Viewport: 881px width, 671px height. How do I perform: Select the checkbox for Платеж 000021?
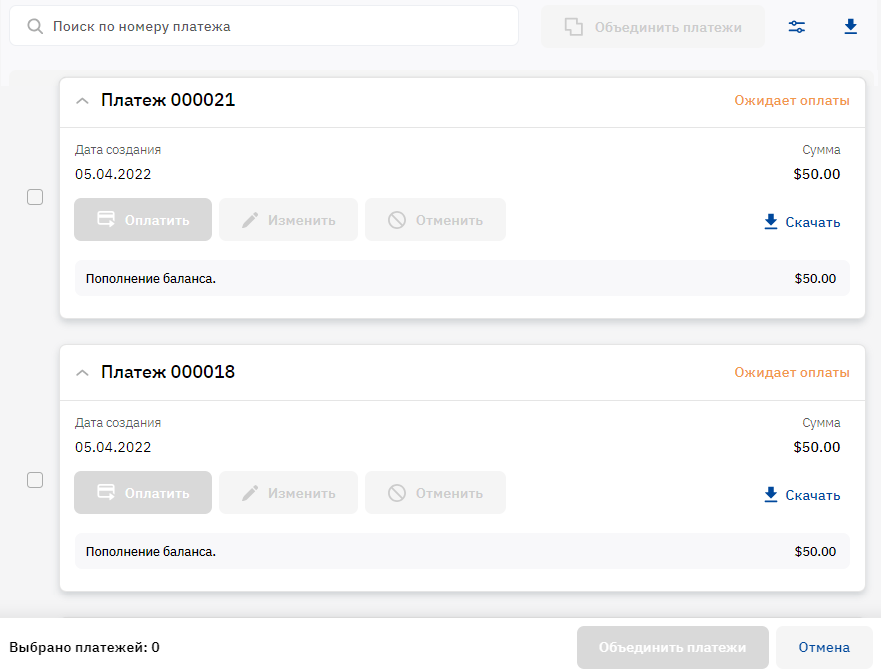[35, 197]
